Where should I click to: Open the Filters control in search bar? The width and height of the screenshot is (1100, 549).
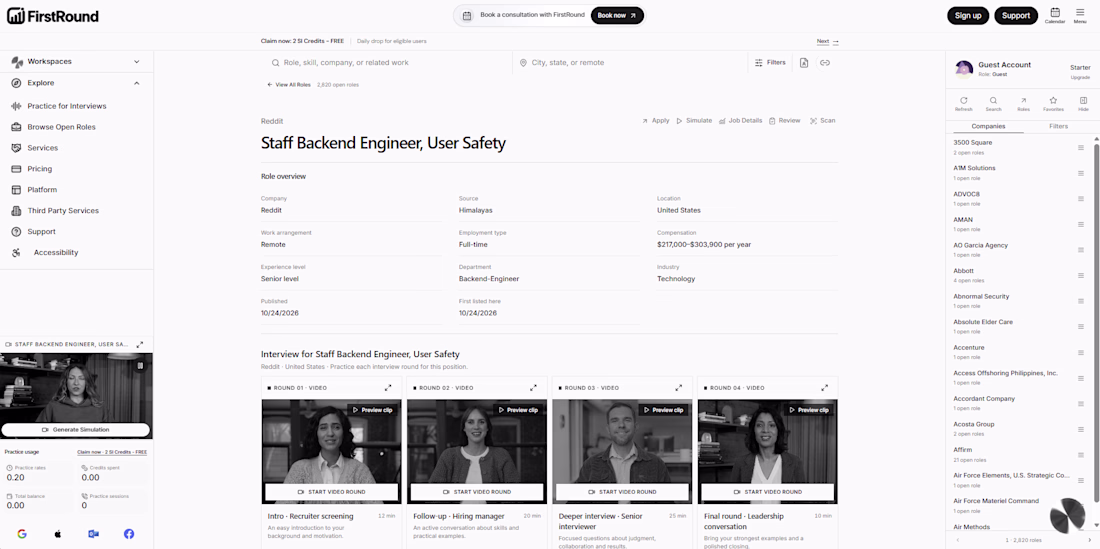click(x=770, y=62)
